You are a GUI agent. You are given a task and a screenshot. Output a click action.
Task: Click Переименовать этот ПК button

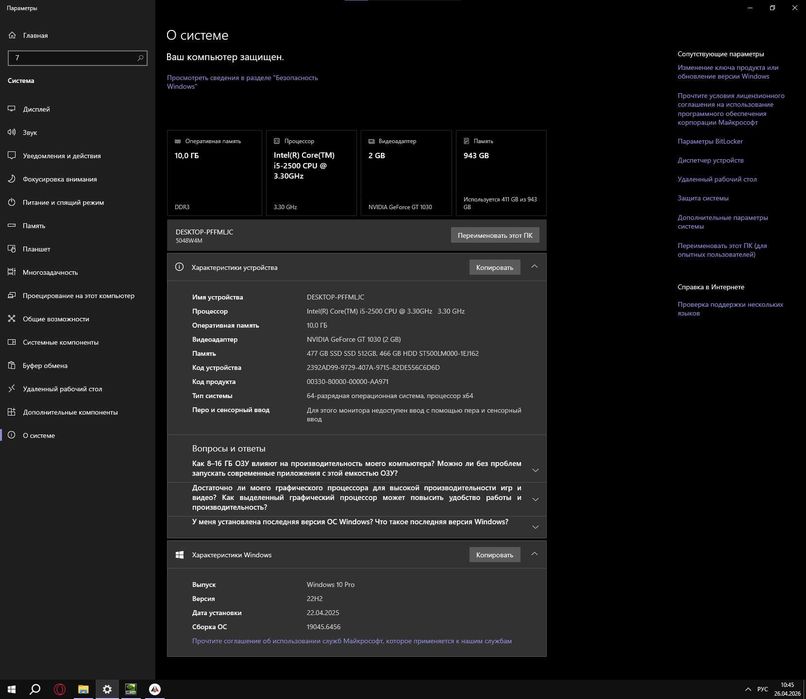[x=495, y=235]
